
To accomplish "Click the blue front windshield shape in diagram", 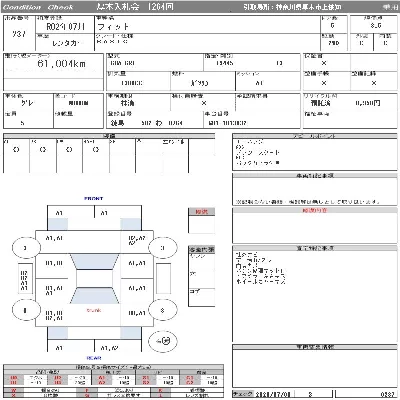I will (94, 262).
